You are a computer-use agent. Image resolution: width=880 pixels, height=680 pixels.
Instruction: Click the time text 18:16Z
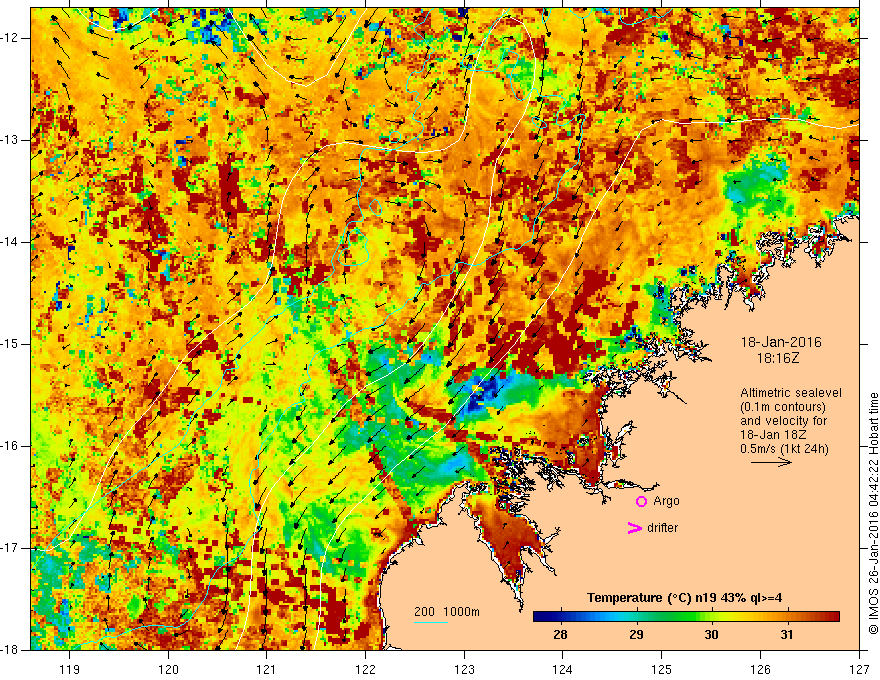pos(777,358)
